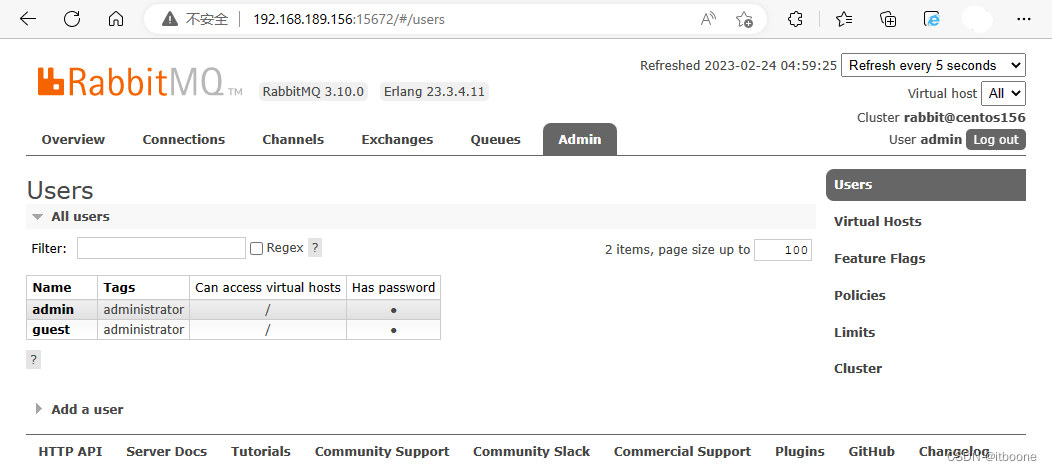Viewport: 1052px width, 471px height.
Task: Open the browser profile avatar
Action: [977, 19]
